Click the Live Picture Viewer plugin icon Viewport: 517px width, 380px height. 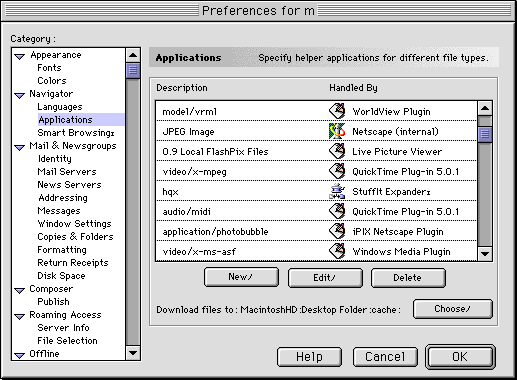pyautogui.click(x=337, y=151)
